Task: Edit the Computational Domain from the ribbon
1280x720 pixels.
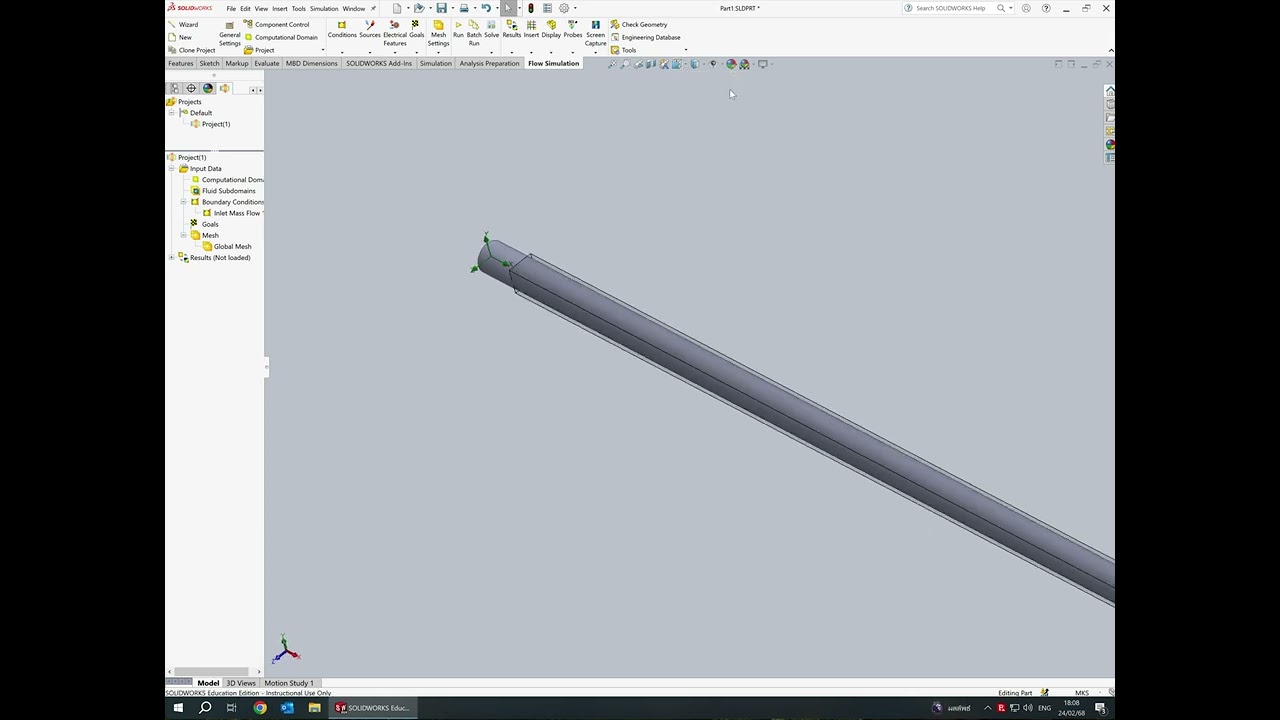Action: pyautogui.click(x=281, y=37)
